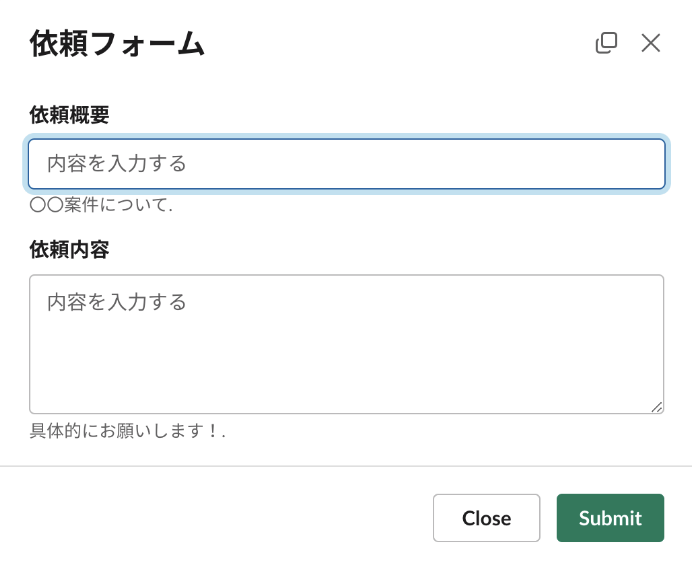Screen dimensions: 692x564
Task: Select the placeholder in the summary field
Action: click(117, 164)
